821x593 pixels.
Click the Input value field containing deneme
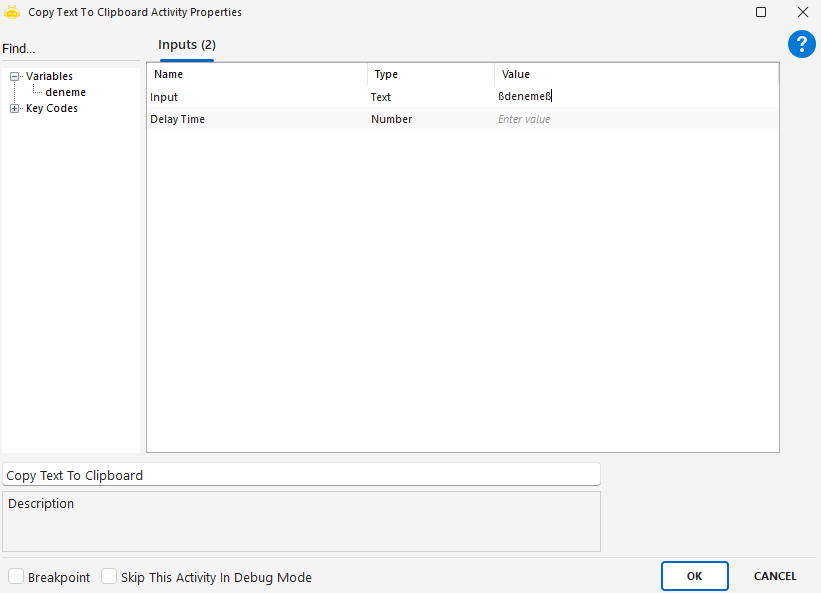click(x=636, y=97)
